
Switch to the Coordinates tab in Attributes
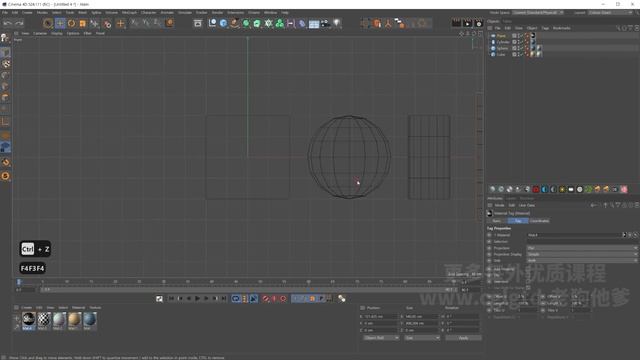coord(540,221)
